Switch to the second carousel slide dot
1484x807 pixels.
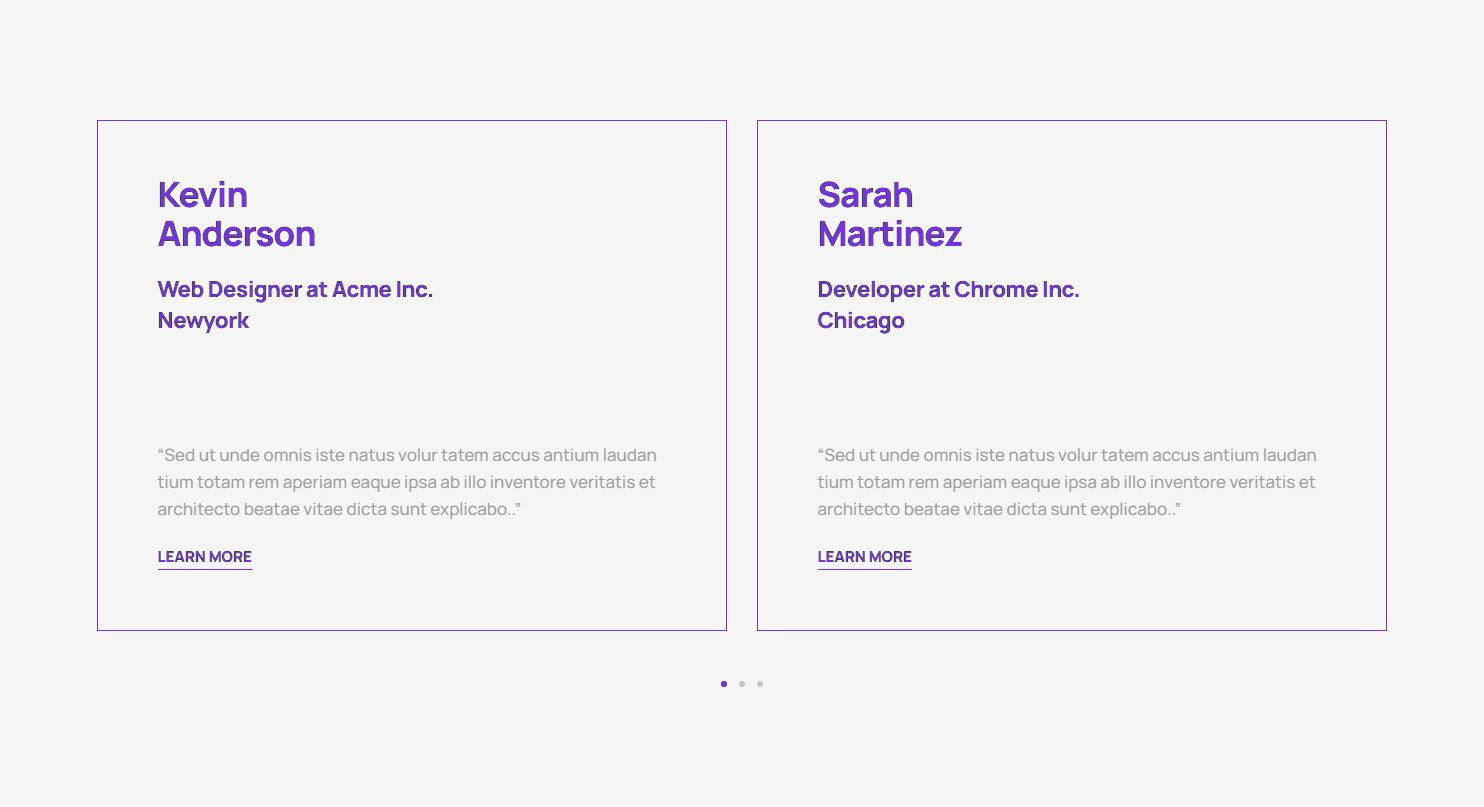(742, 684)
